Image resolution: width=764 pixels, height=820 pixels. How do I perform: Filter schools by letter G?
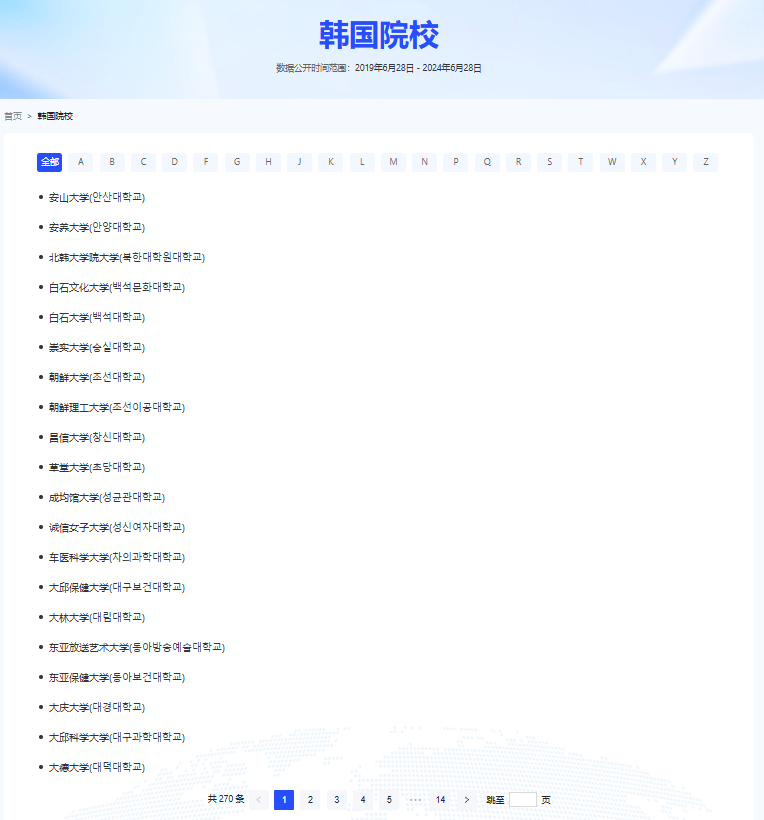(237, 162)
